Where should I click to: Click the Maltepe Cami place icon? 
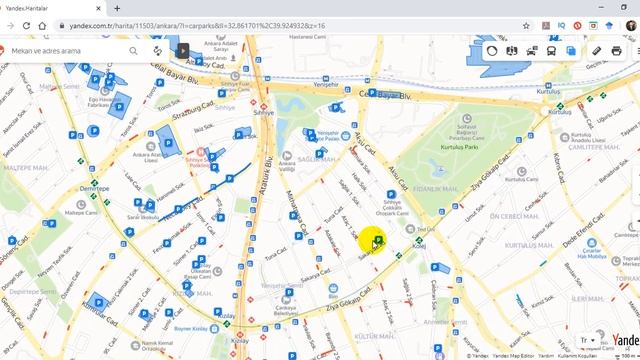click(x=81, y=204)
